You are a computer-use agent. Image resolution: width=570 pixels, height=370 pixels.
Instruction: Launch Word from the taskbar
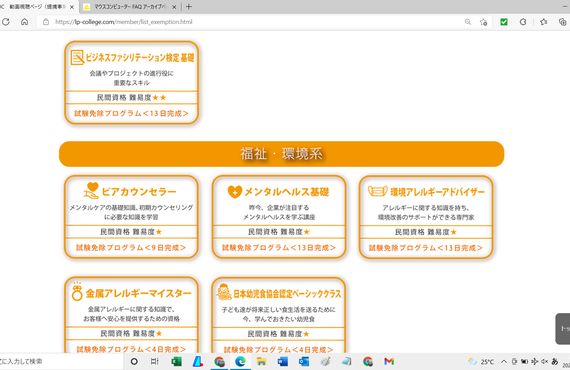pyautogui.click(x=282, y=361)
